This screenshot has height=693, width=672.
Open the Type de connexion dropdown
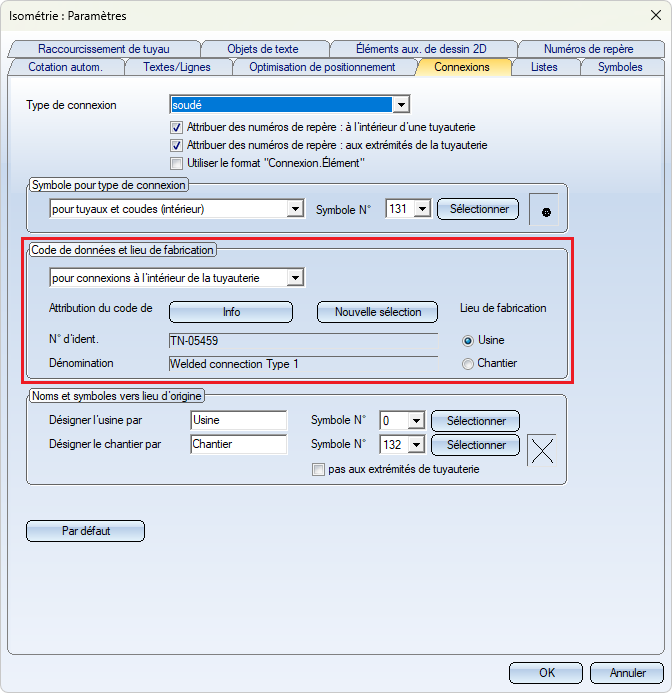pos(401,105)
